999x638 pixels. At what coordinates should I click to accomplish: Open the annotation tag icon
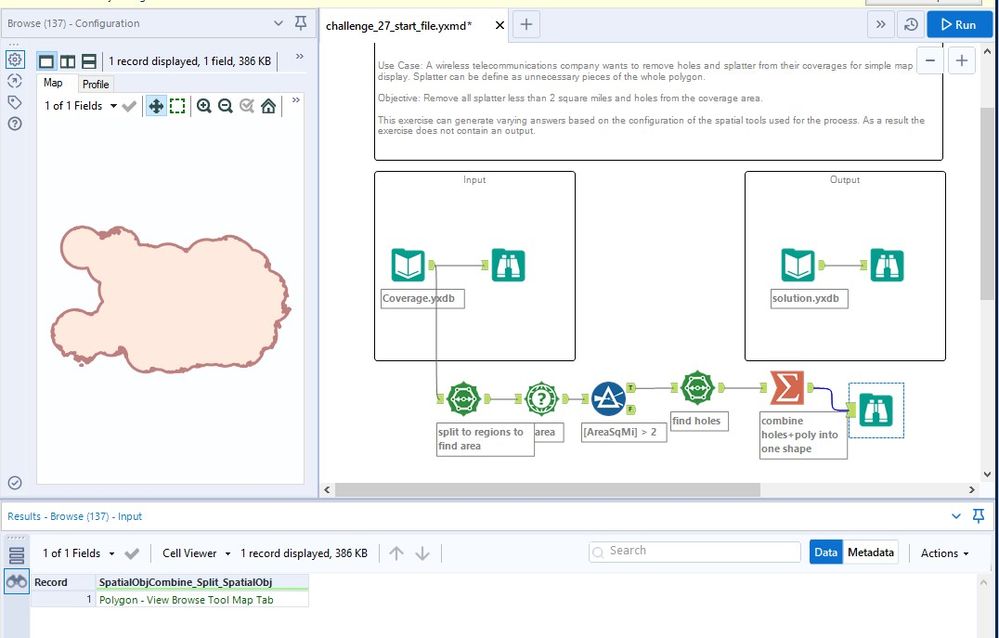pyautogui.click(x=15, y=102)
